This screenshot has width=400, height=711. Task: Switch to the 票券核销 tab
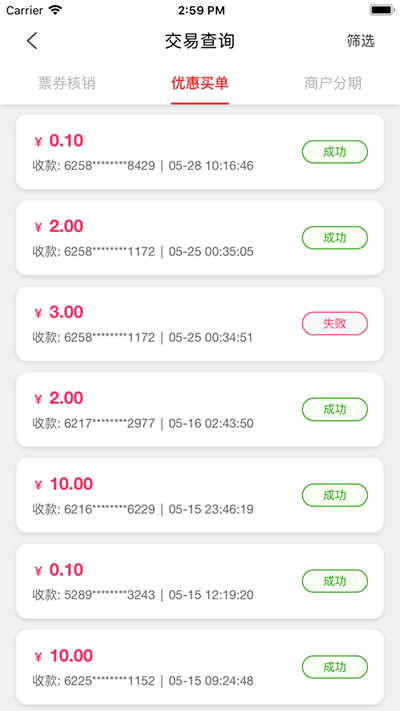pyautogui.click(x=67, y=83)
